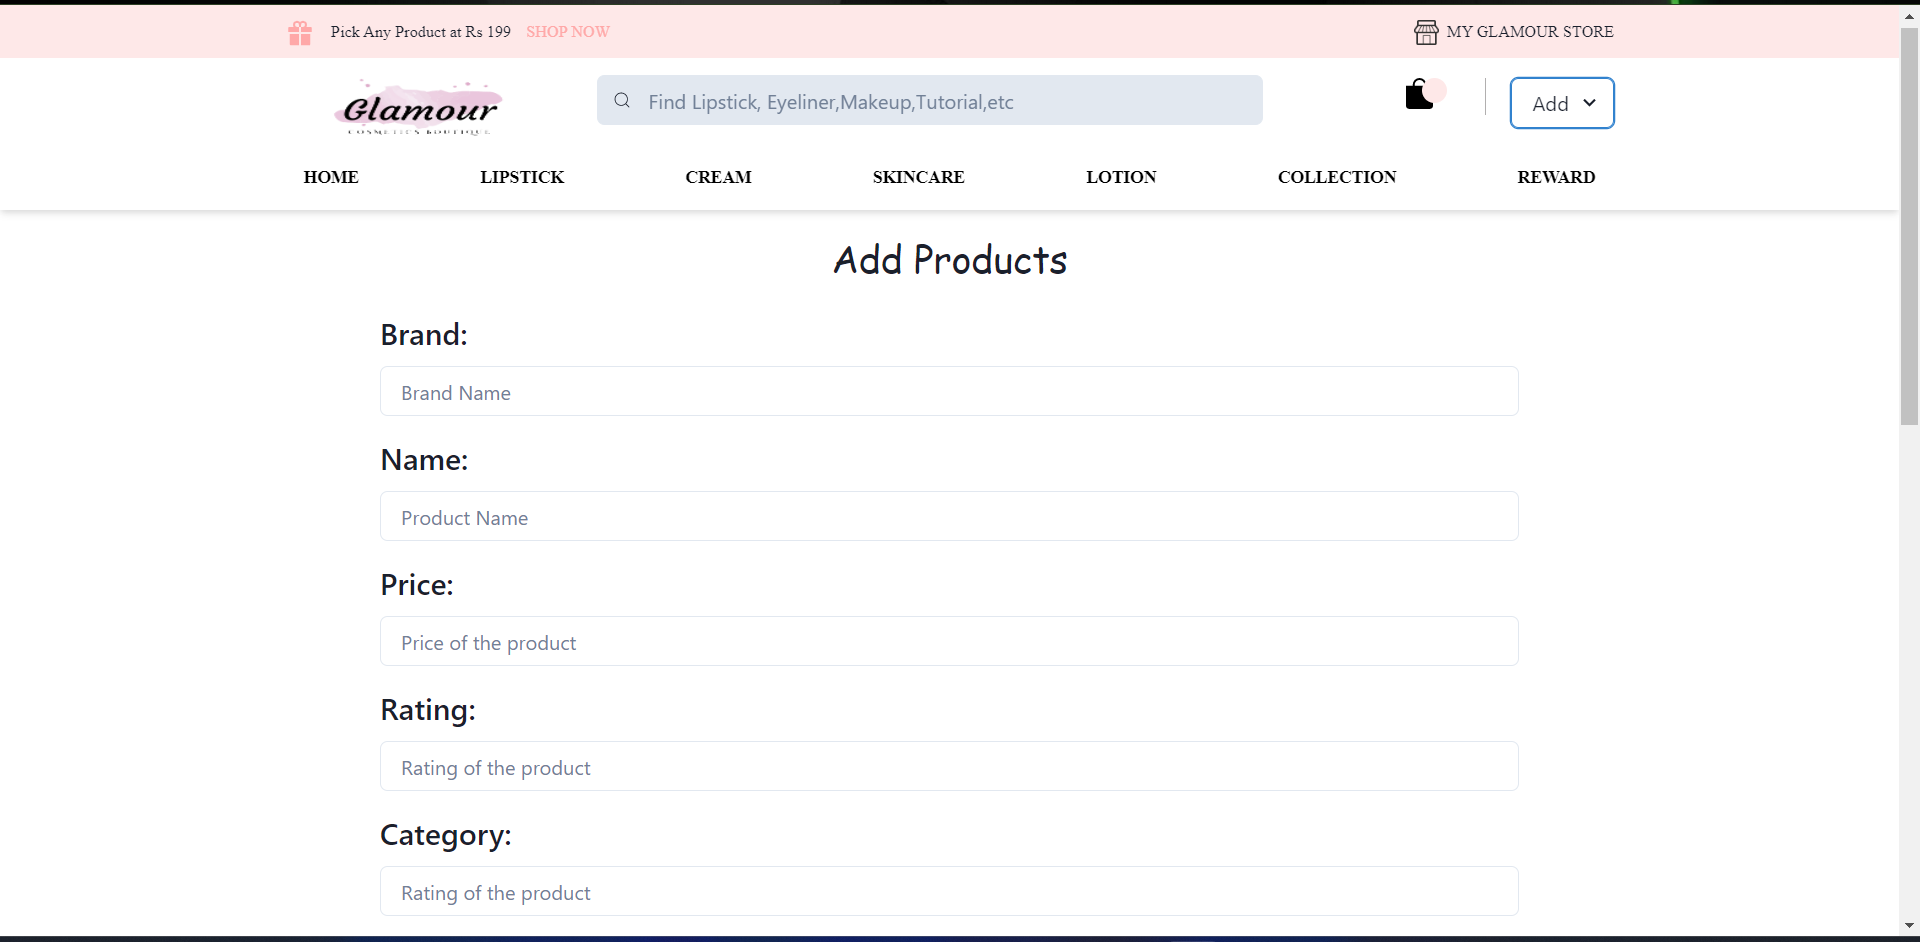Navigate to the LOTION menu item
The width and height of the screenshot is (1920, 942).
tap(1121, 177)
